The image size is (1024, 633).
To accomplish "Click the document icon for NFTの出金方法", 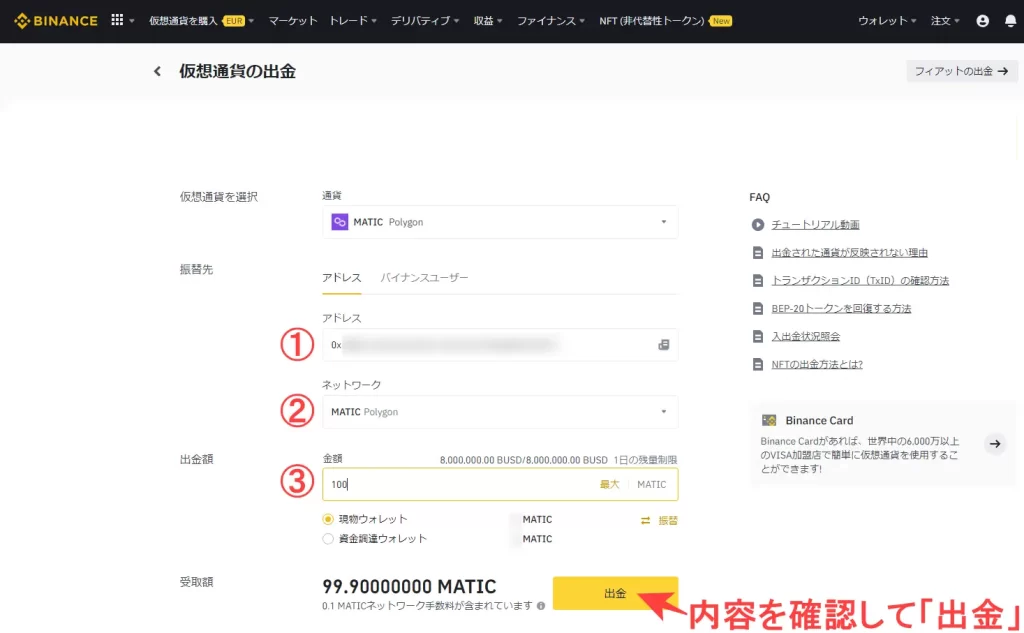I will point(758,365).
